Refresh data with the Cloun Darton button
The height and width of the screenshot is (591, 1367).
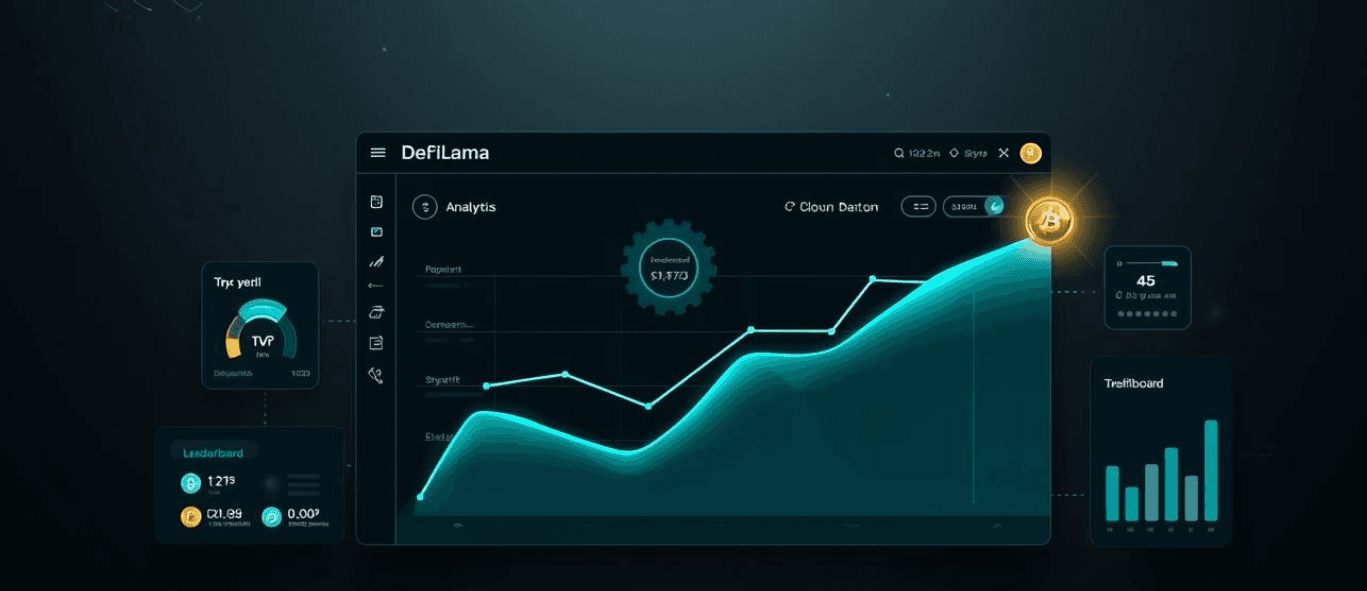click(830, 207)
